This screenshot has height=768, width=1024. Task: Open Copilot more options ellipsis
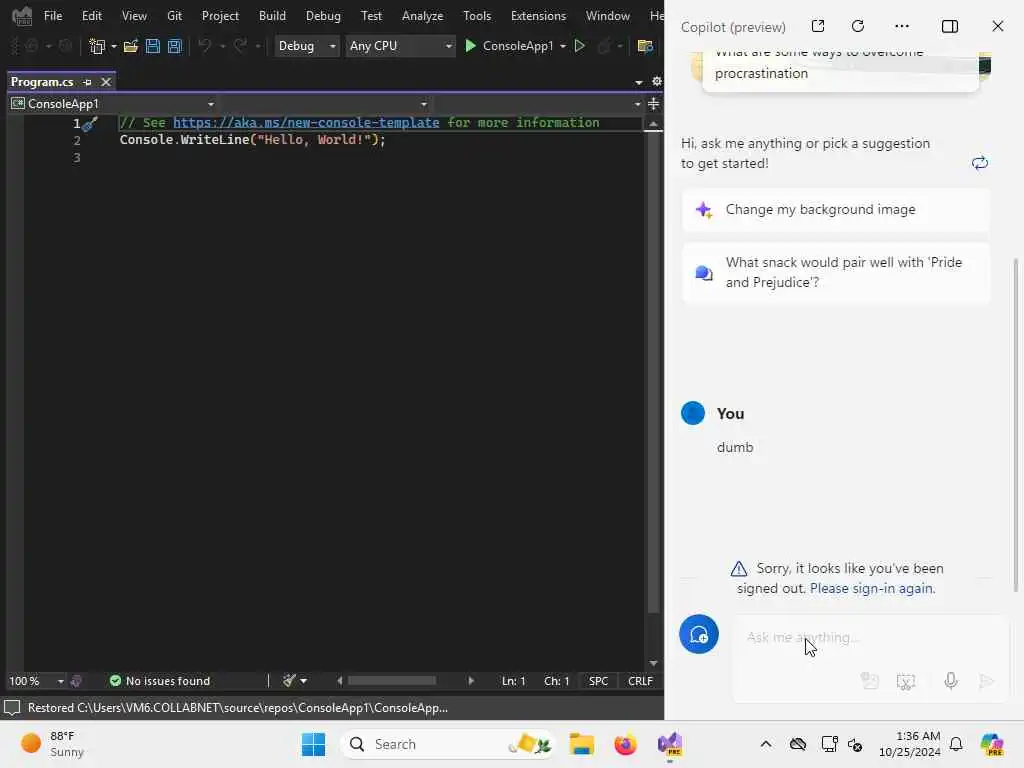pyautogui.click(x=902, y=26)
